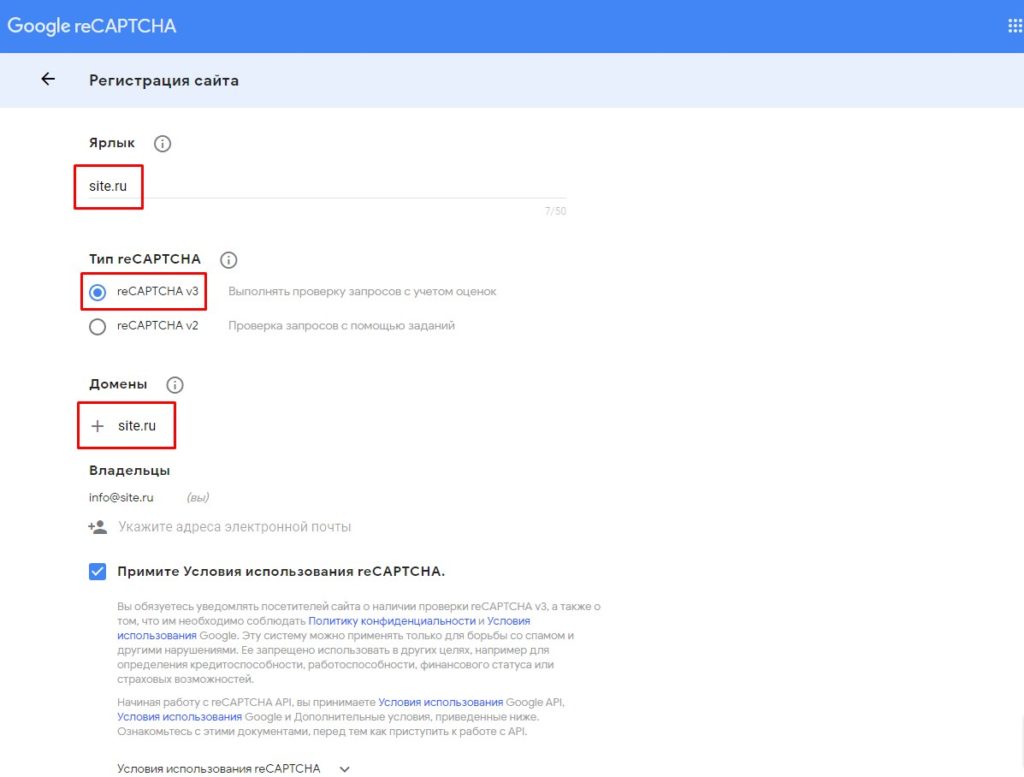Click the Ярлык text field containing site.ru
Screen dimensions: 1024x777
[x=320, y=186]
